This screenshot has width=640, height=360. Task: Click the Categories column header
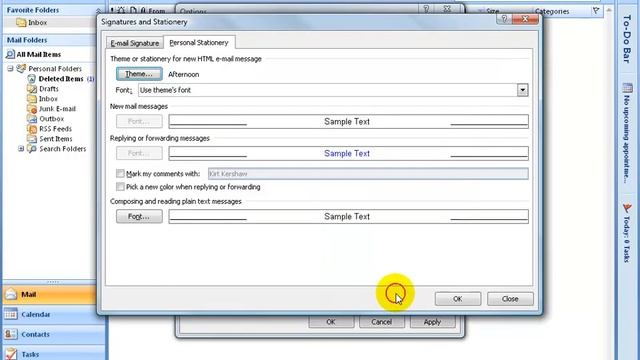(552, 11)
